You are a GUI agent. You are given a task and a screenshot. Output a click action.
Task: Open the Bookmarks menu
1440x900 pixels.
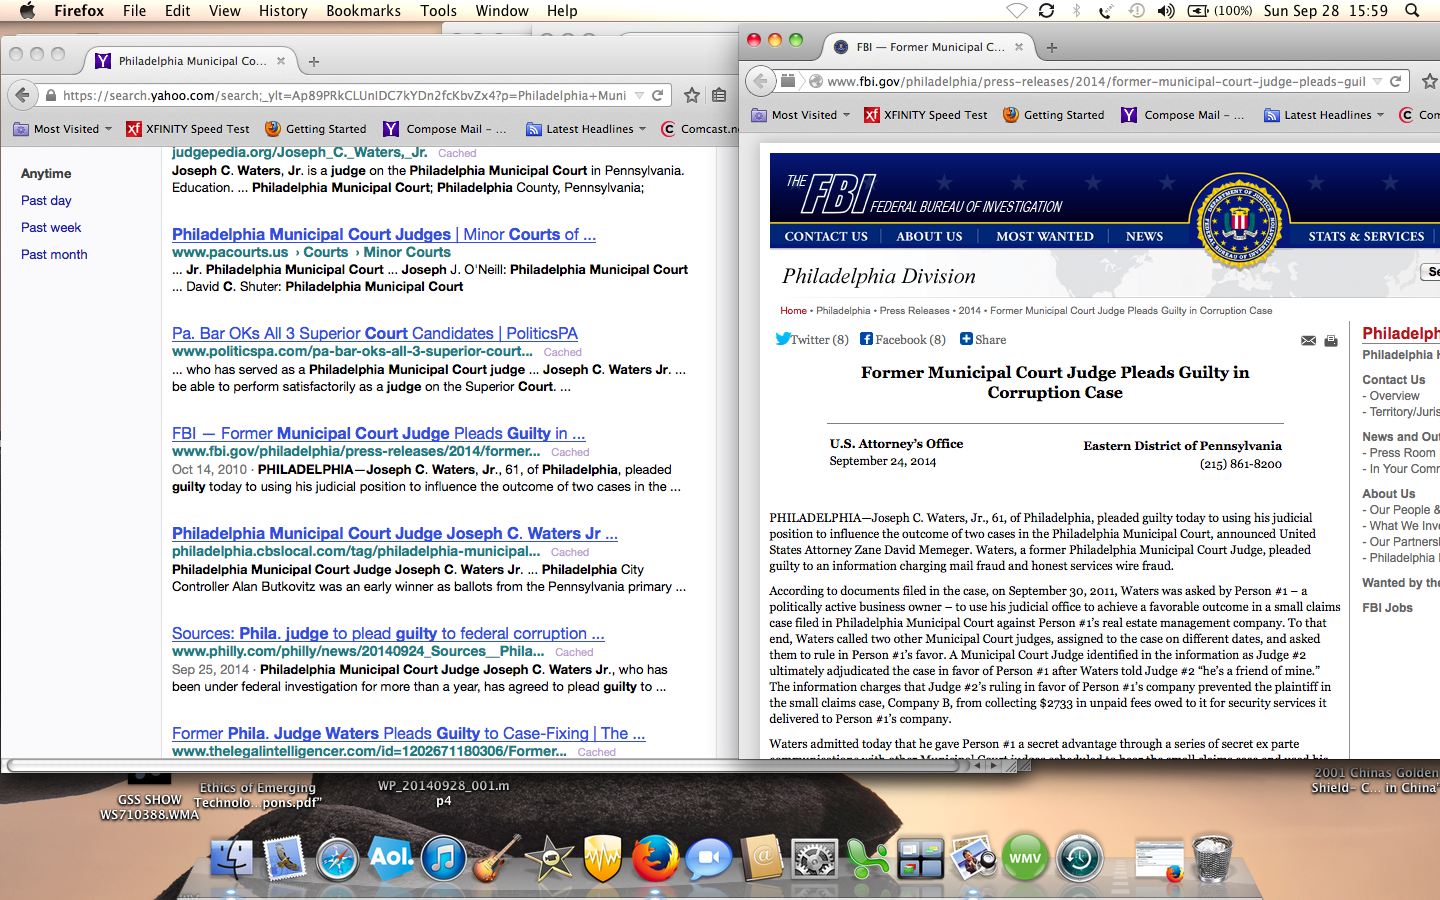[363, 10]
